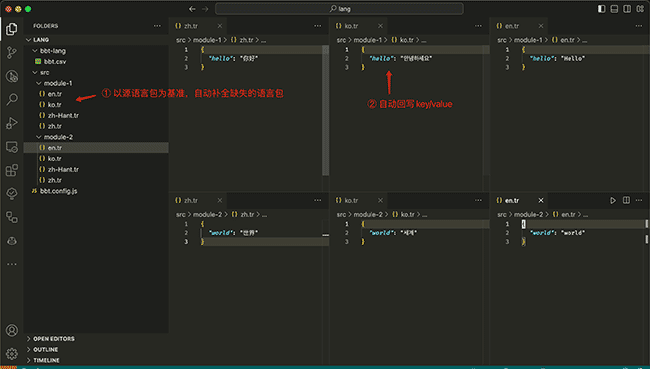The height and width of the screenshot is (369, 650).
Task: Click src breadcrumb in module-1 ko.tr editor
Action: pos(341,40)
